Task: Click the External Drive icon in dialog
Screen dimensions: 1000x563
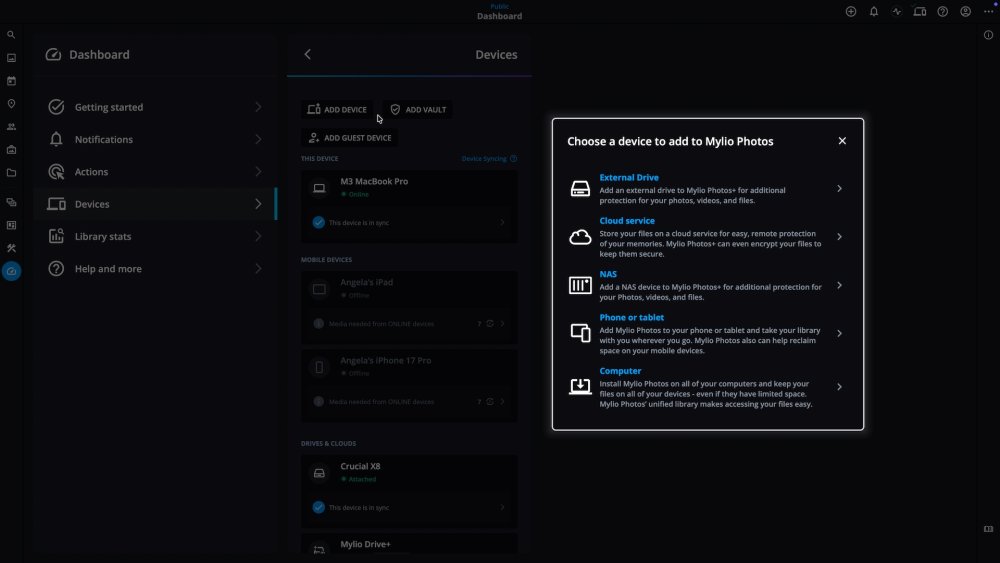Action: 580,189
